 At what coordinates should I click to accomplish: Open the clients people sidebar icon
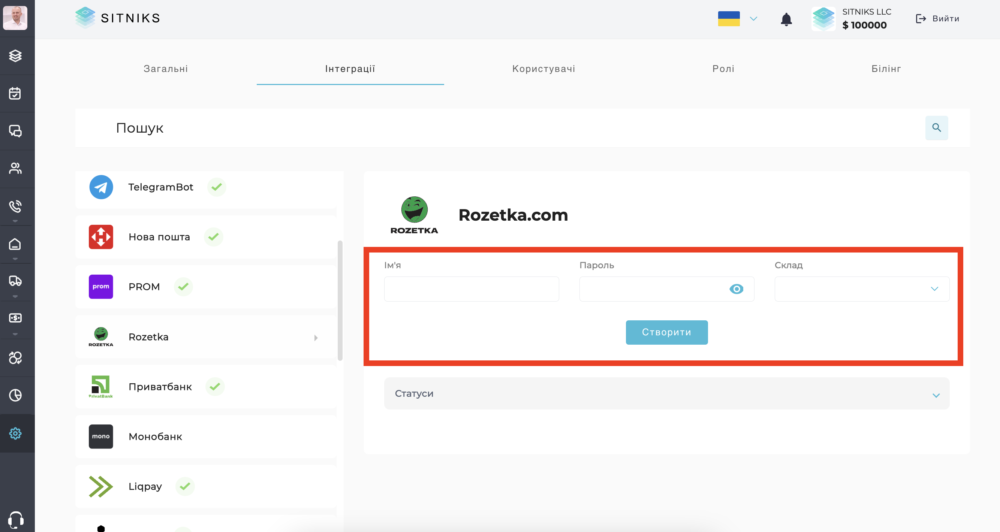pos(15,168)
